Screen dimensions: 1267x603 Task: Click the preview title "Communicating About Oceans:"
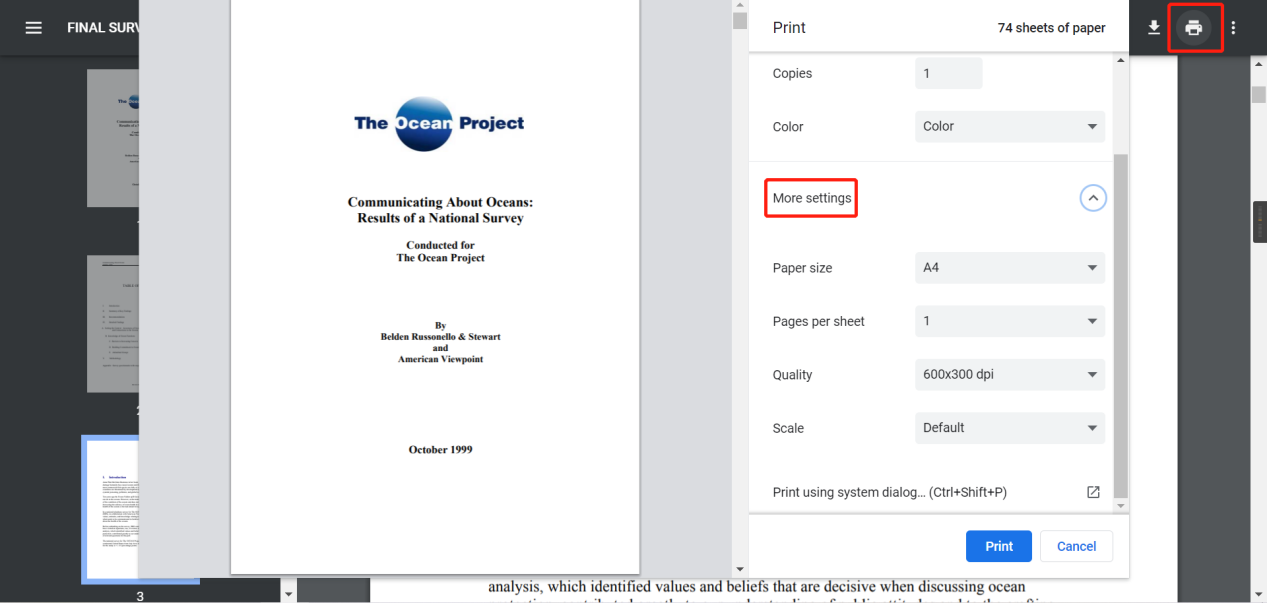(x=440, y=202)
